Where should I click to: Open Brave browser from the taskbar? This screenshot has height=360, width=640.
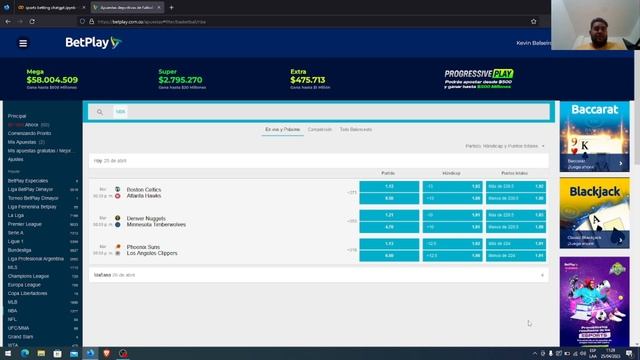[107, 353]
